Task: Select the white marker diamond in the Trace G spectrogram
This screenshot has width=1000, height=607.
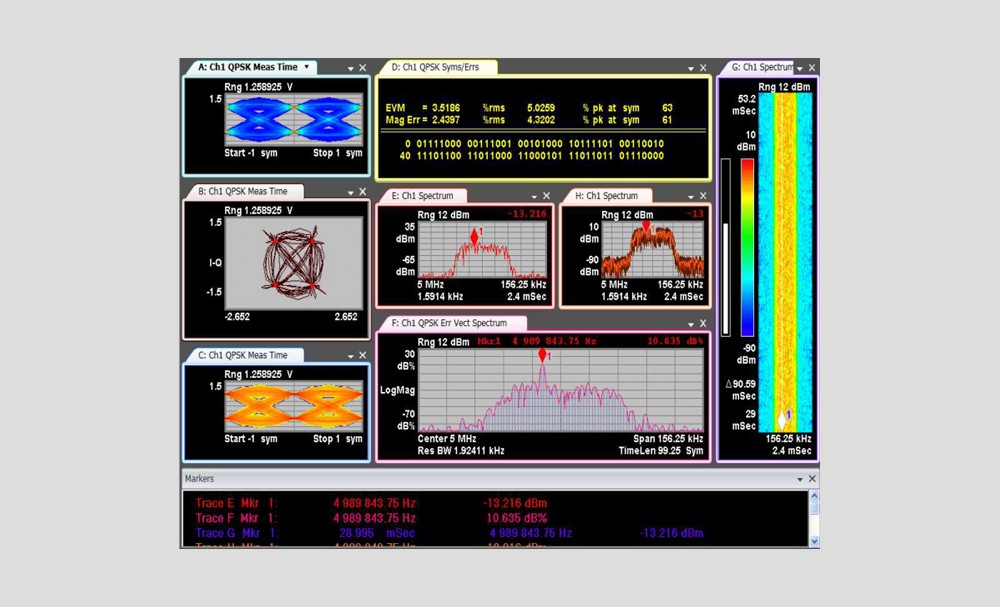Action: coord(782,419)
